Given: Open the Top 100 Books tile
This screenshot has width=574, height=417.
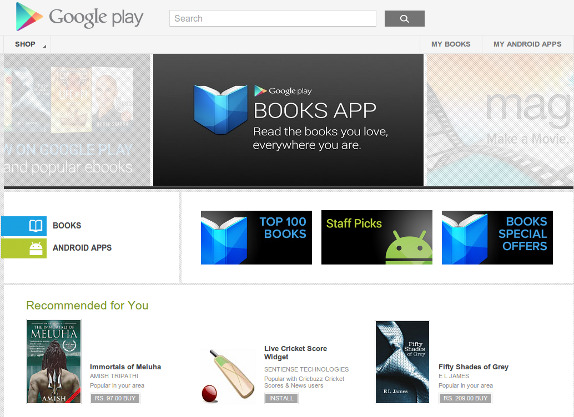Looking at the screenshot, I should (x=256, y=237).
